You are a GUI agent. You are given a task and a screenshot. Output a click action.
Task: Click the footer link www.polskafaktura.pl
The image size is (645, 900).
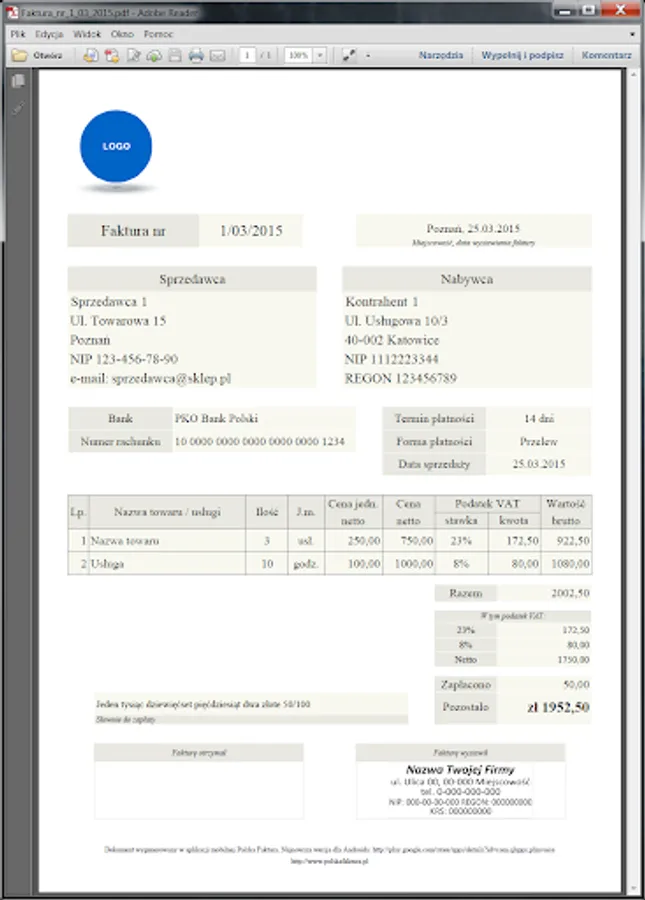(x=329, y=861)
